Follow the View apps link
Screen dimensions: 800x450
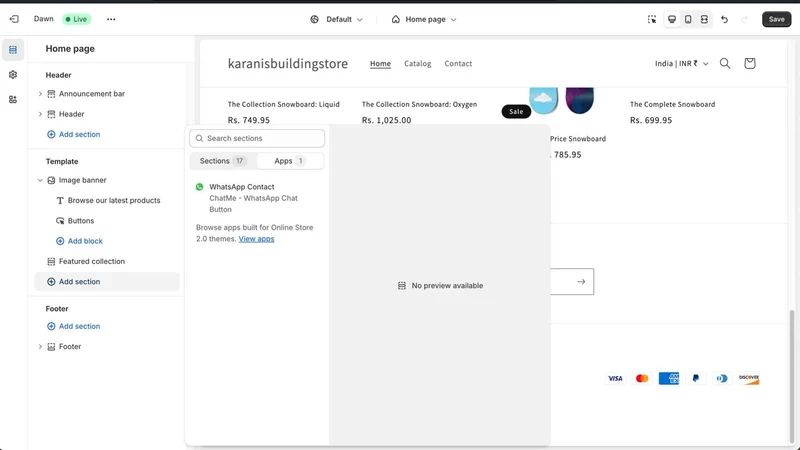click(x=256, y=239)
